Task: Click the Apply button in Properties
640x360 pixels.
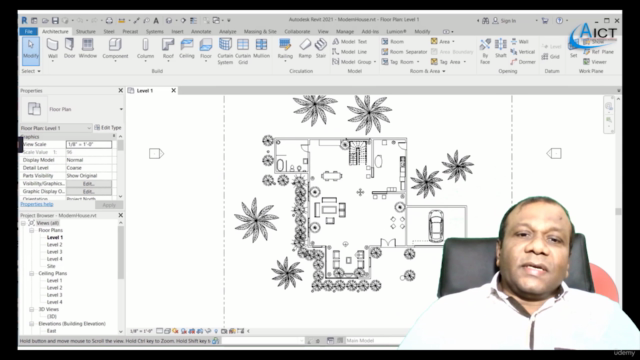Action: [109, 205]
